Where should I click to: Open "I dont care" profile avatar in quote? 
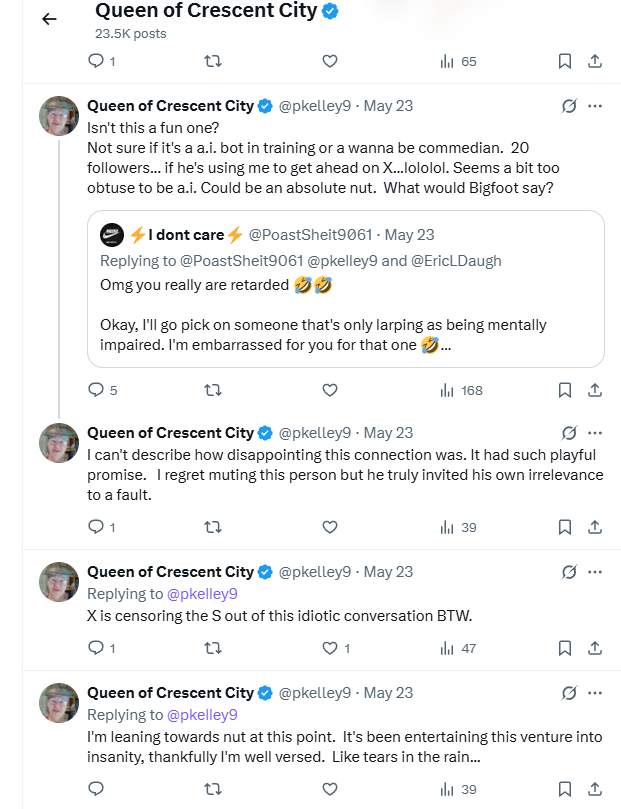[x=112, y=235]
